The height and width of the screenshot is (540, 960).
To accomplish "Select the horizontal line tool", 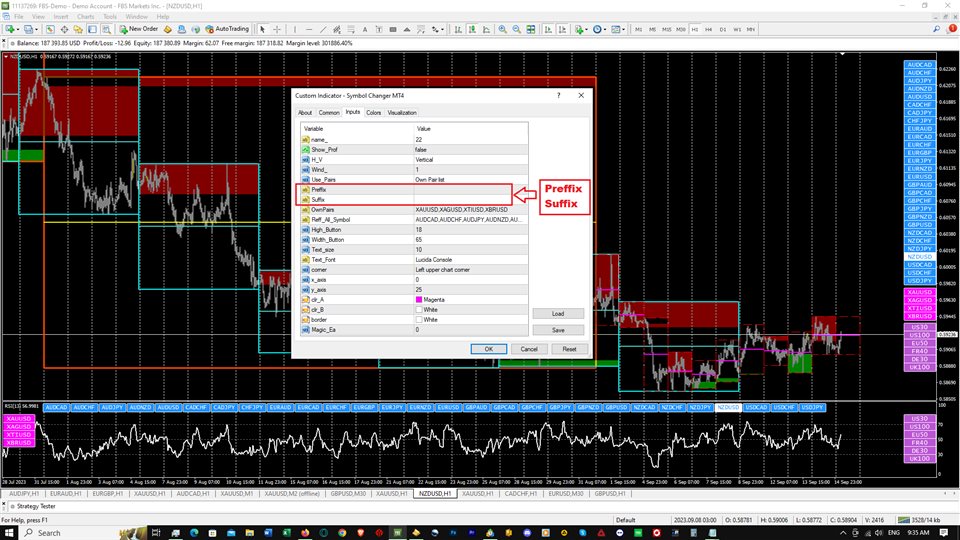I will tap(309, 29).
